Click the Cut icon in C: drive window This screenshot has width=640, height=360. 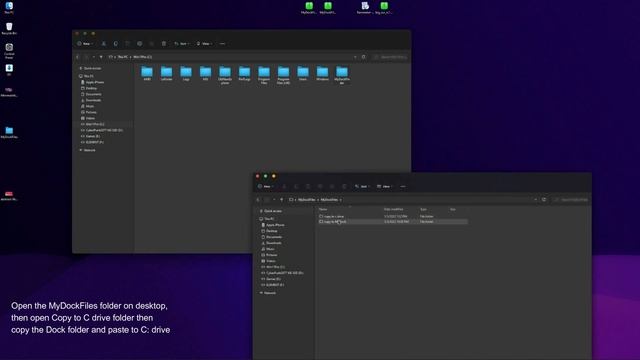pos(104,44)
